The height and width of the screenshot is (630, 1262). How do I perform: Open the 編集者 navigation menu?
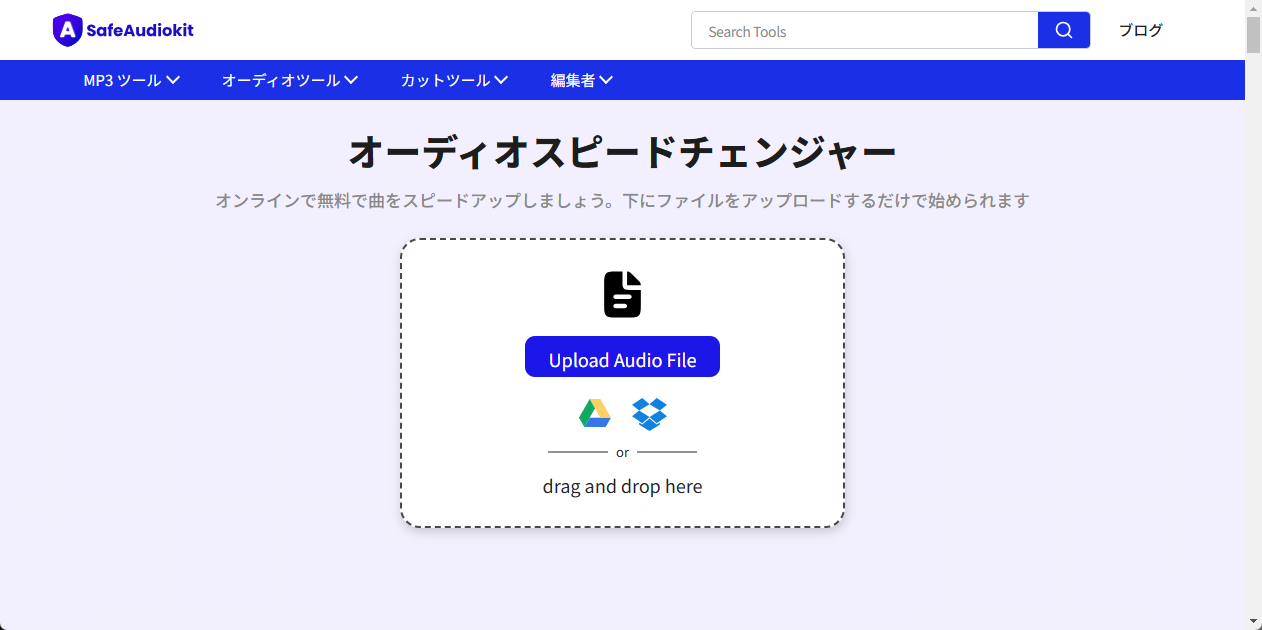pyautogui.click(x=582, y=80)
